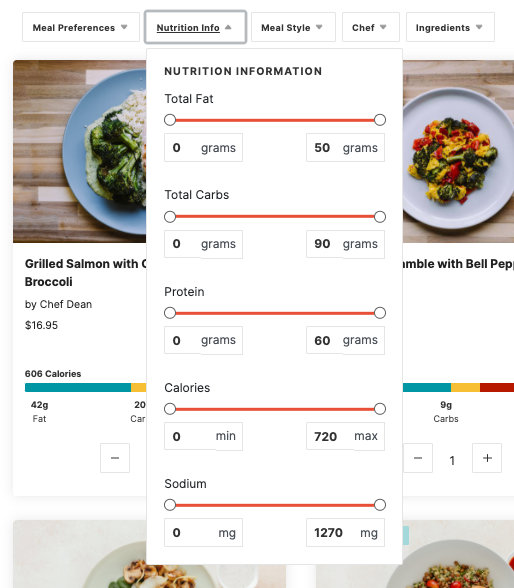
Task: Click the Total Carbs minimum slider handle
Action: point(170,217)
